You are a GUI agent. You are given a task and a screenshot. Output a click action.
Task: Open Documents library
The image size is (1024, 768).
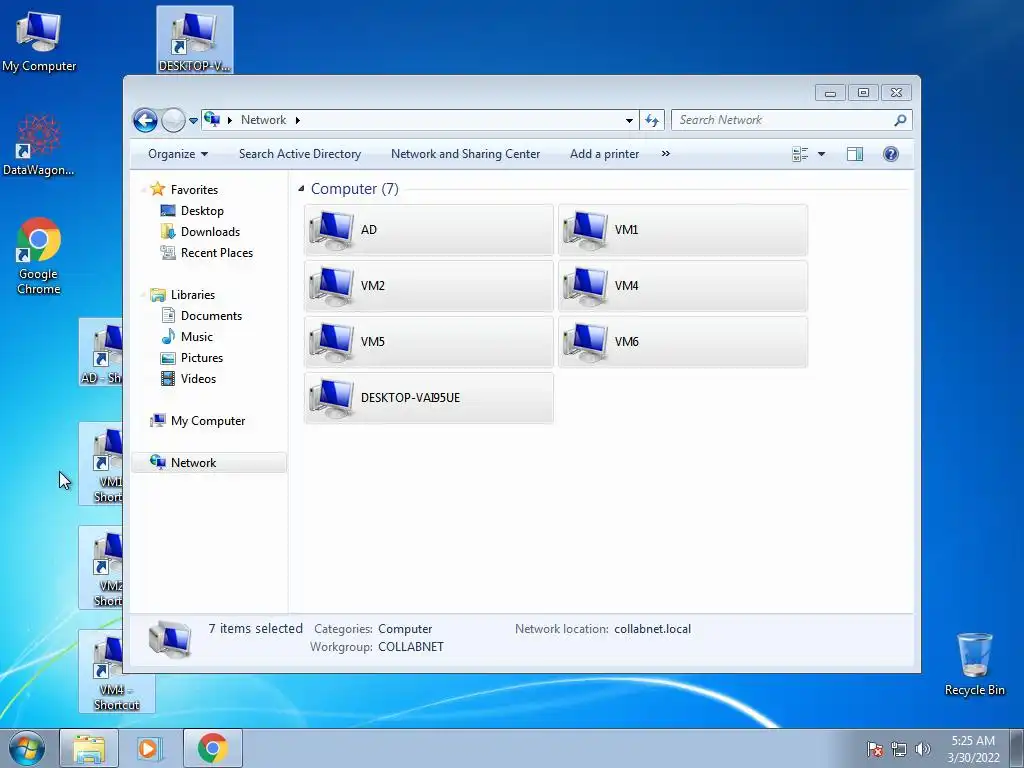pyautogui.click(x=211, y=316)
